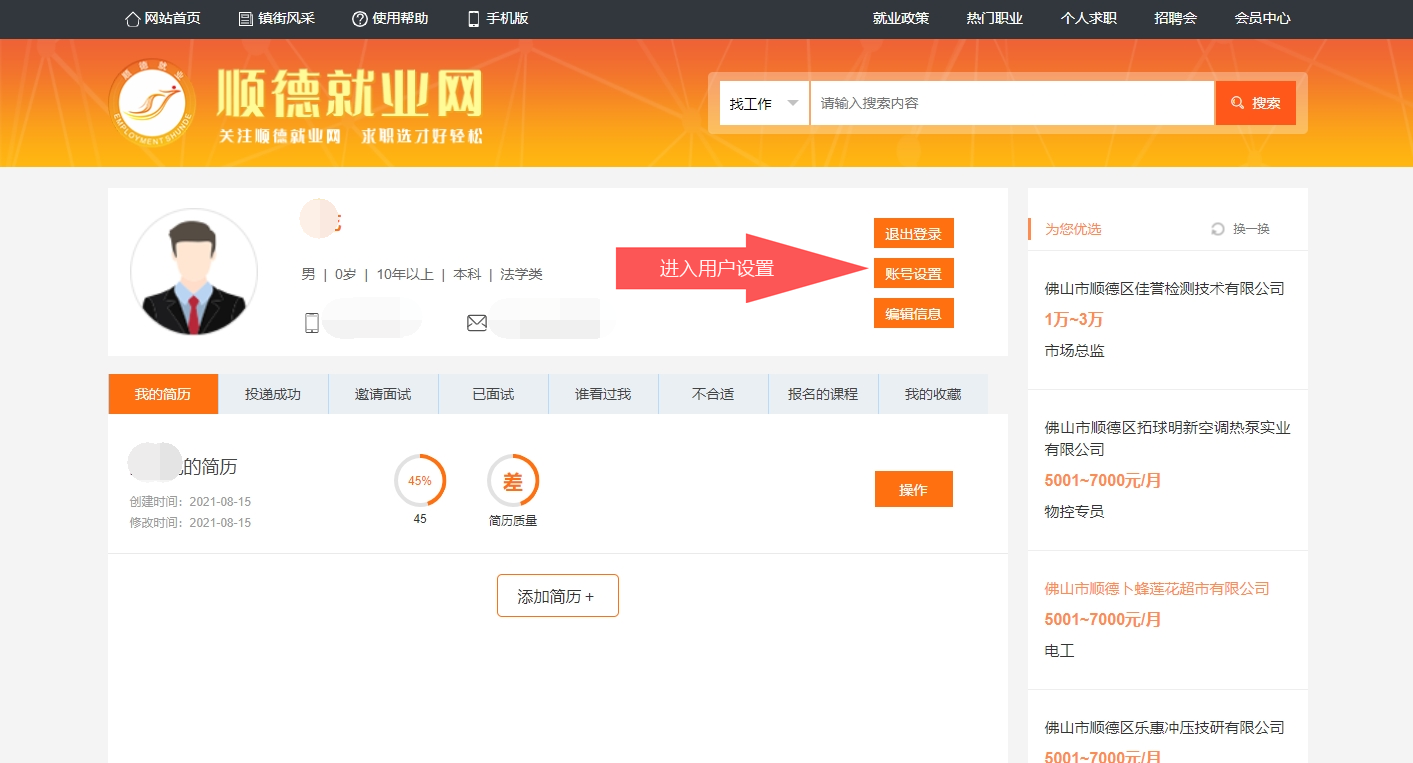Click the home icon beside 网站首页
The image size is (1413, 763).
tap(132, 19)
